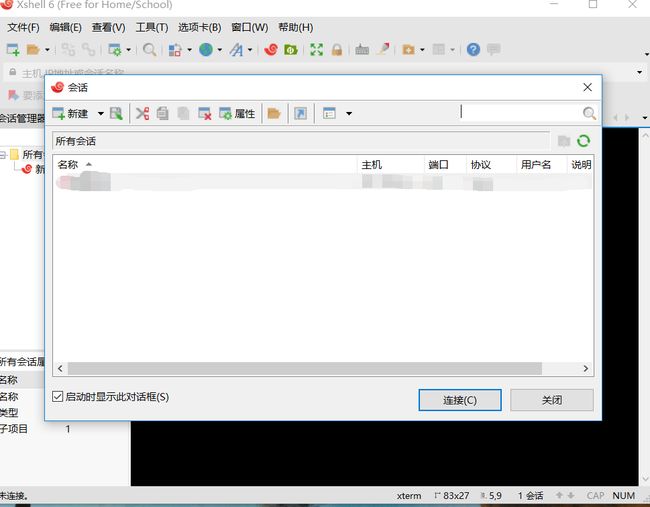Open the 窗口(W) menu

coord(250,27)
